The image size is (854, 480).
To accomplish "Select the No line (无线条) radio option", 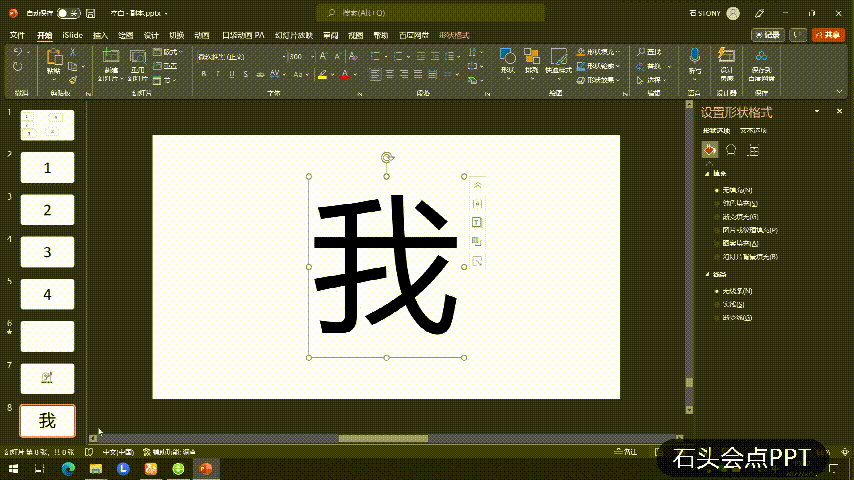I will pyautogui.click(x=717, y=291).
